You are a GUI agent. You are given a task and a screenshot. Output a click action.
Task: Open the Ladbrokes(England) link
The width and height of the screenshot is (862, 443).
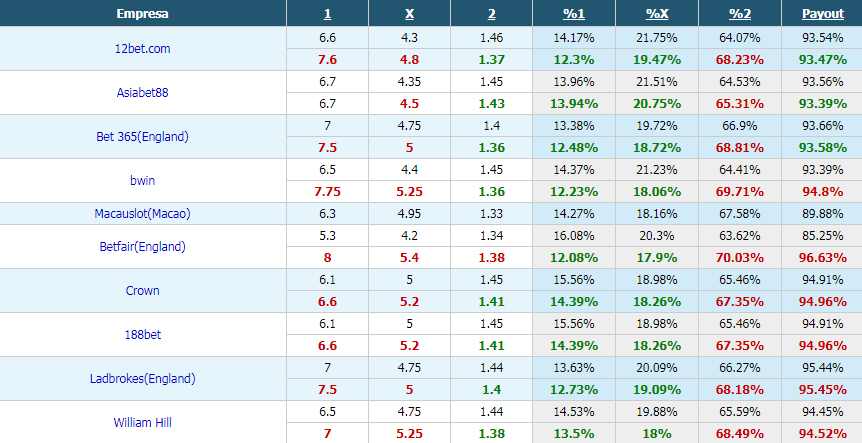click(x=142, y=378)
